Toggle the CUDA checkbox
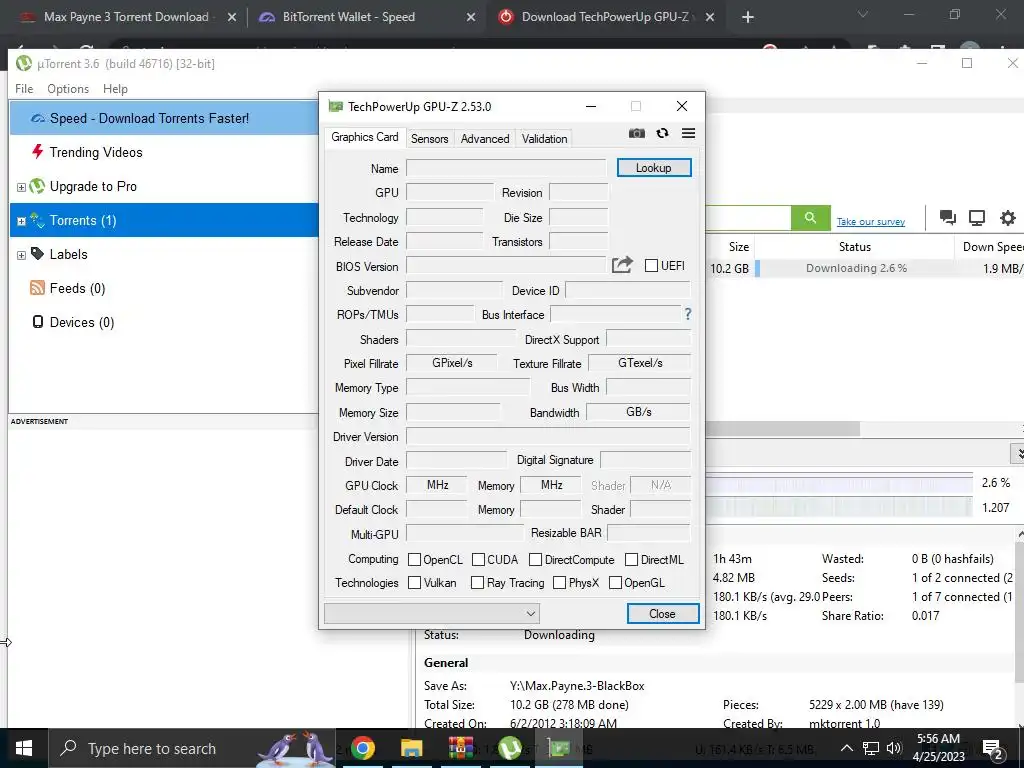Image resolution: width=1024 pixels, height=768 pixels. click(x=478, y=560)
